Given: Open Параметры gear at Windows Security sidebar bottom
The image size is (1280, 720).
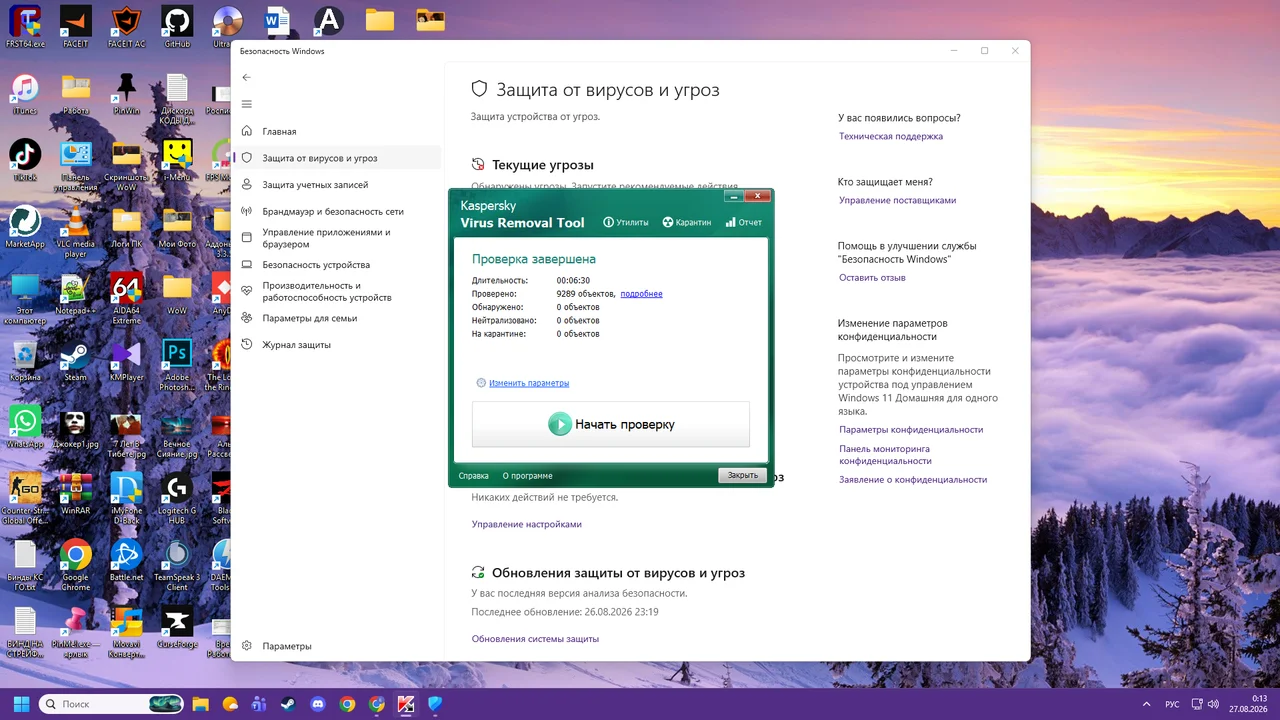Looking at the screenshot, I should [x=337, y=646].
